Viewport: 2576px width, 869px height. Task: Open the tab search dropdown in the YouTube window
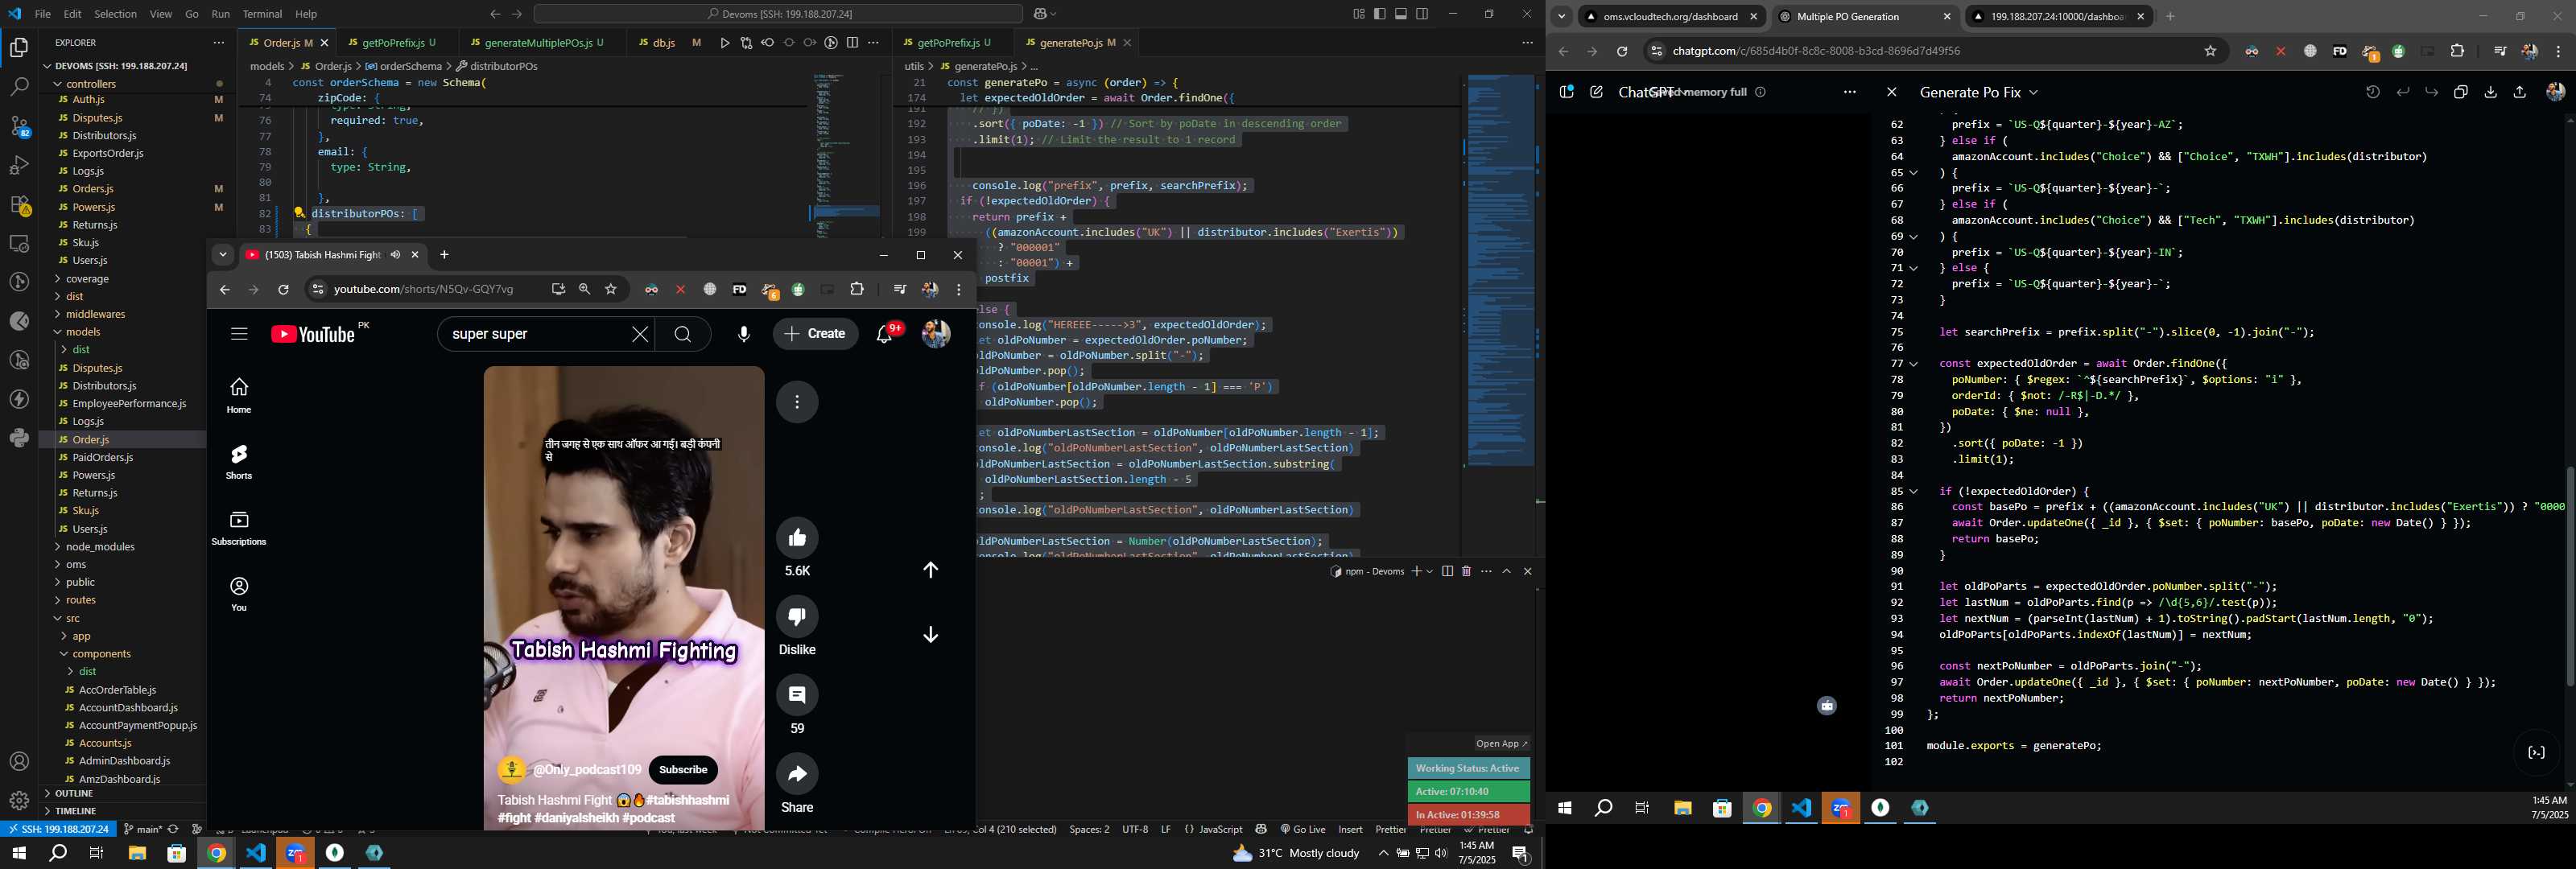tap(223, 255)
